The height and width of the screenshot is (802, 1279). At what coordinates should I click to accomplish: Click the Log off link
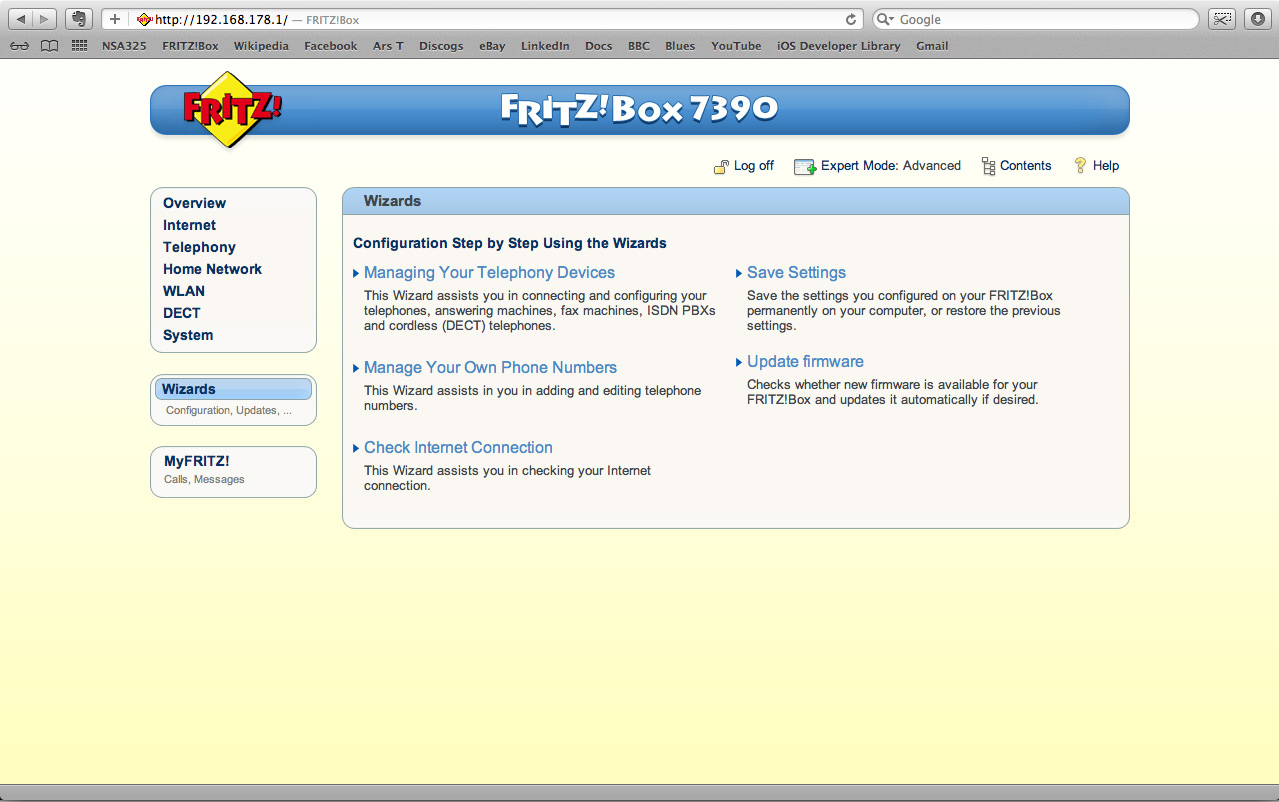pos(754,166)
